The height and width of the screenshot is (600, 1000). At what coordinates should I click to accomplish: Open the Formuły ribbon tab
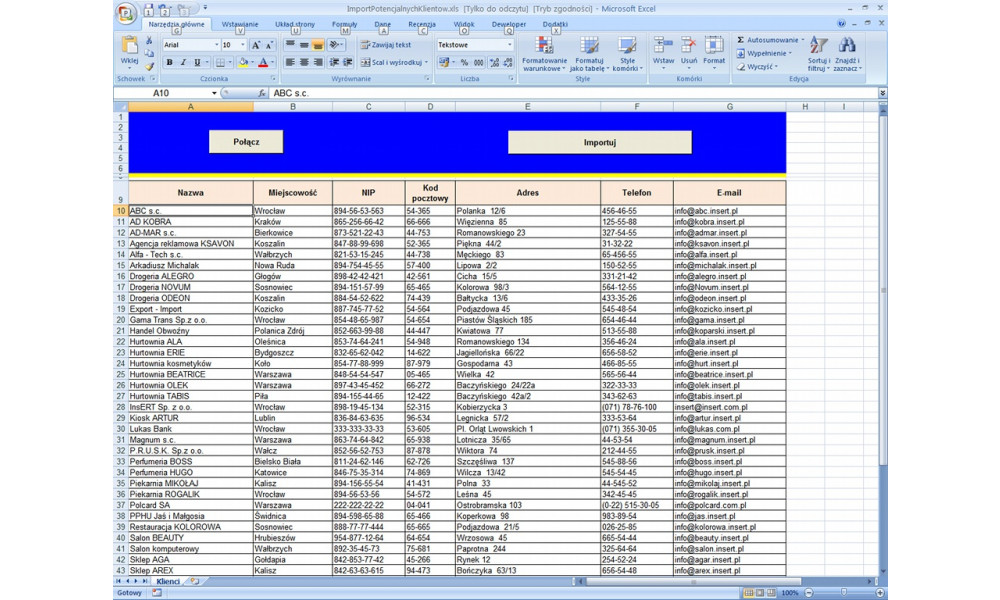344,24
